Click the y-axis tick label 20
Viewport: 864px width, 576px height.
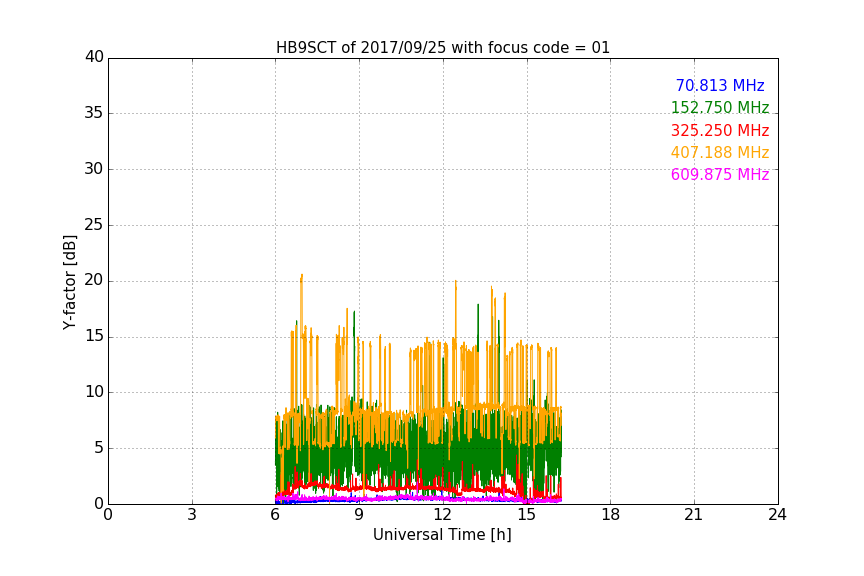(94, 280)
